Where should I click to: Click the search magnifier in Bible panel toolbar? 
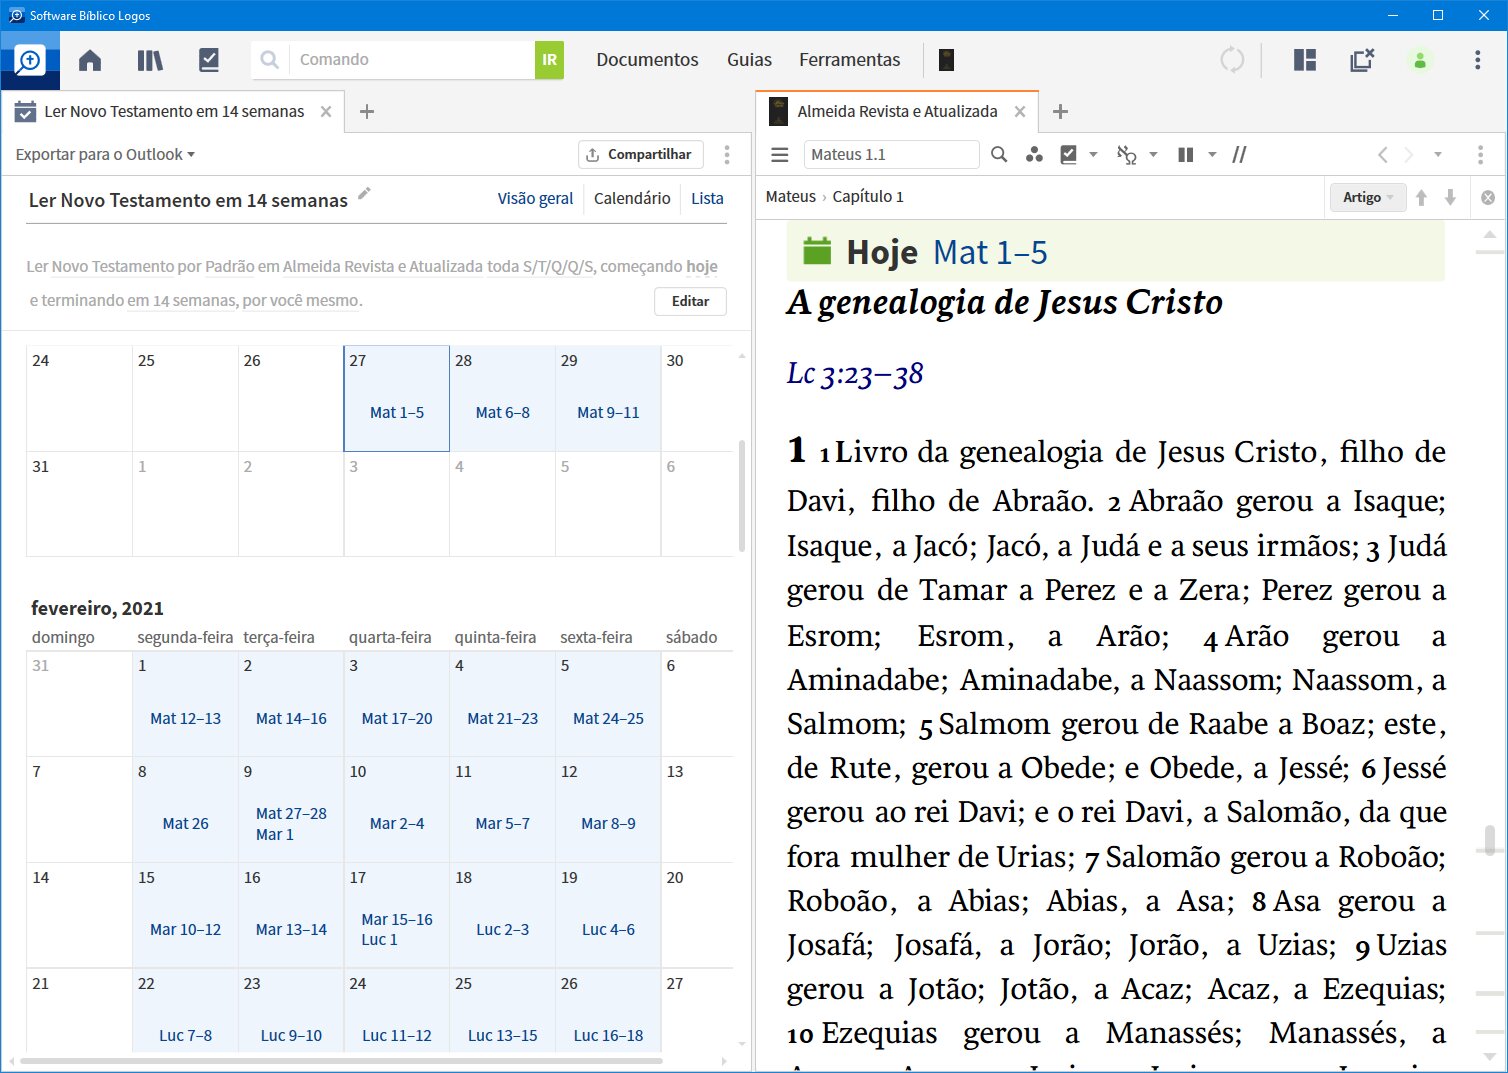[999, 155]
